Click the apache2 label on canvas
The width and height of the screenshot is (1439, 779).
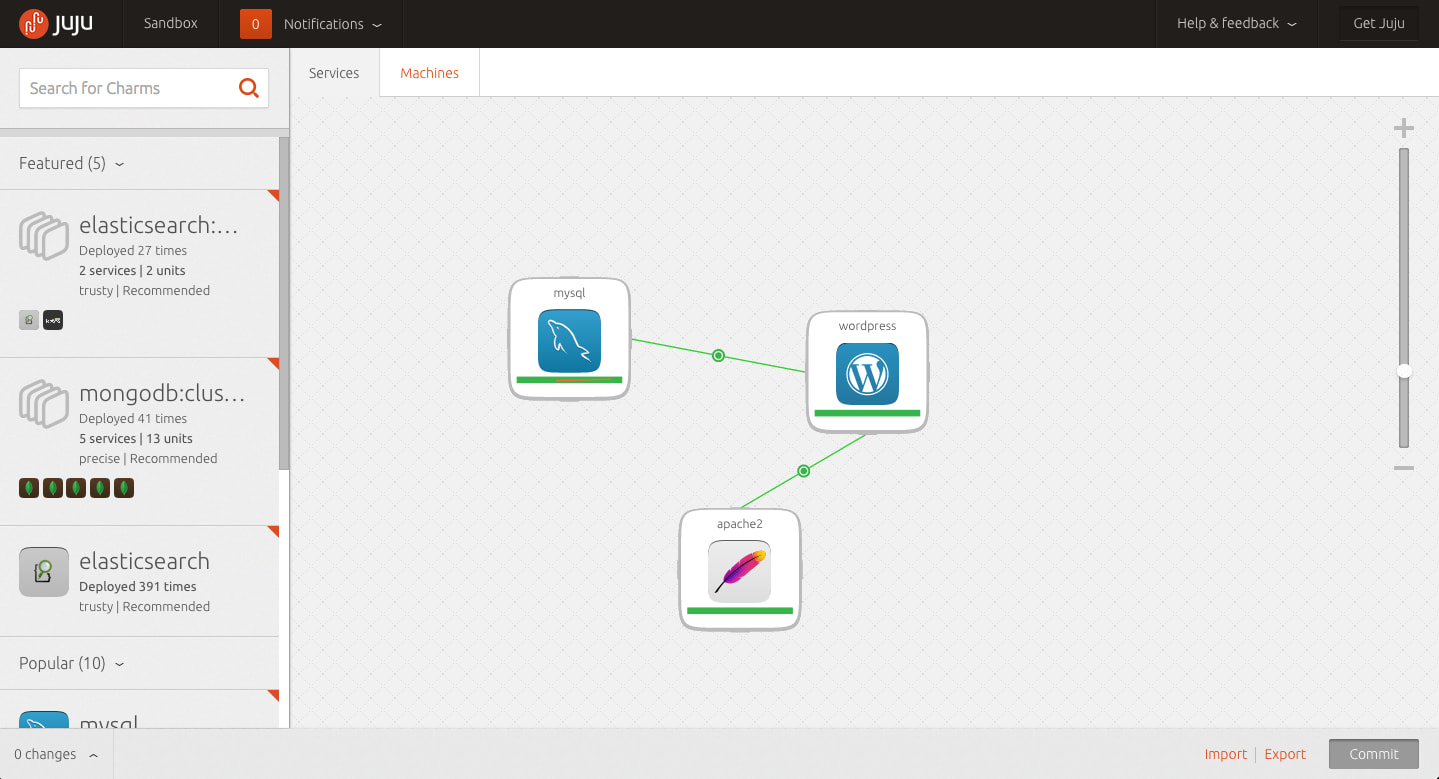coord(740,524)
